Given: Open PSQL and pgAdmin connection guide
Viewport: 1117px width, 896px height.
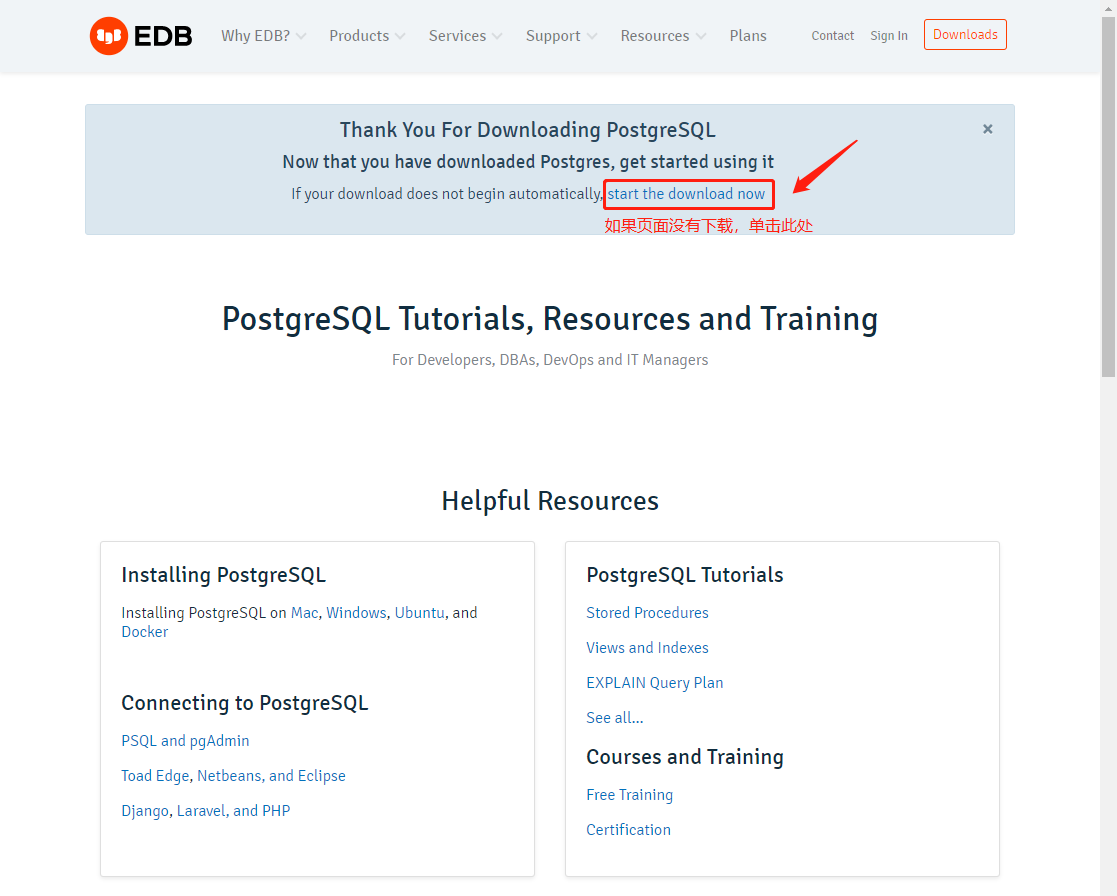Looking at the screenshot, I should coord(185,740).
